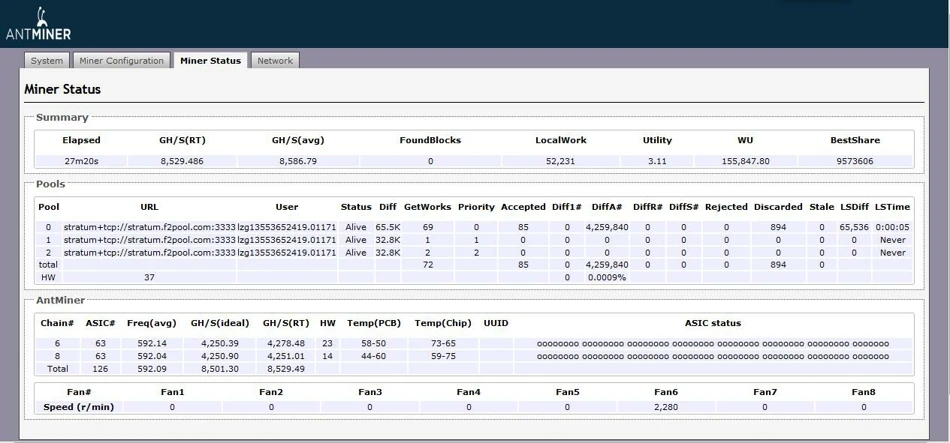Click Total ASIC# value 126
Viewport: 950px width, 443px height.
point(101,368)
